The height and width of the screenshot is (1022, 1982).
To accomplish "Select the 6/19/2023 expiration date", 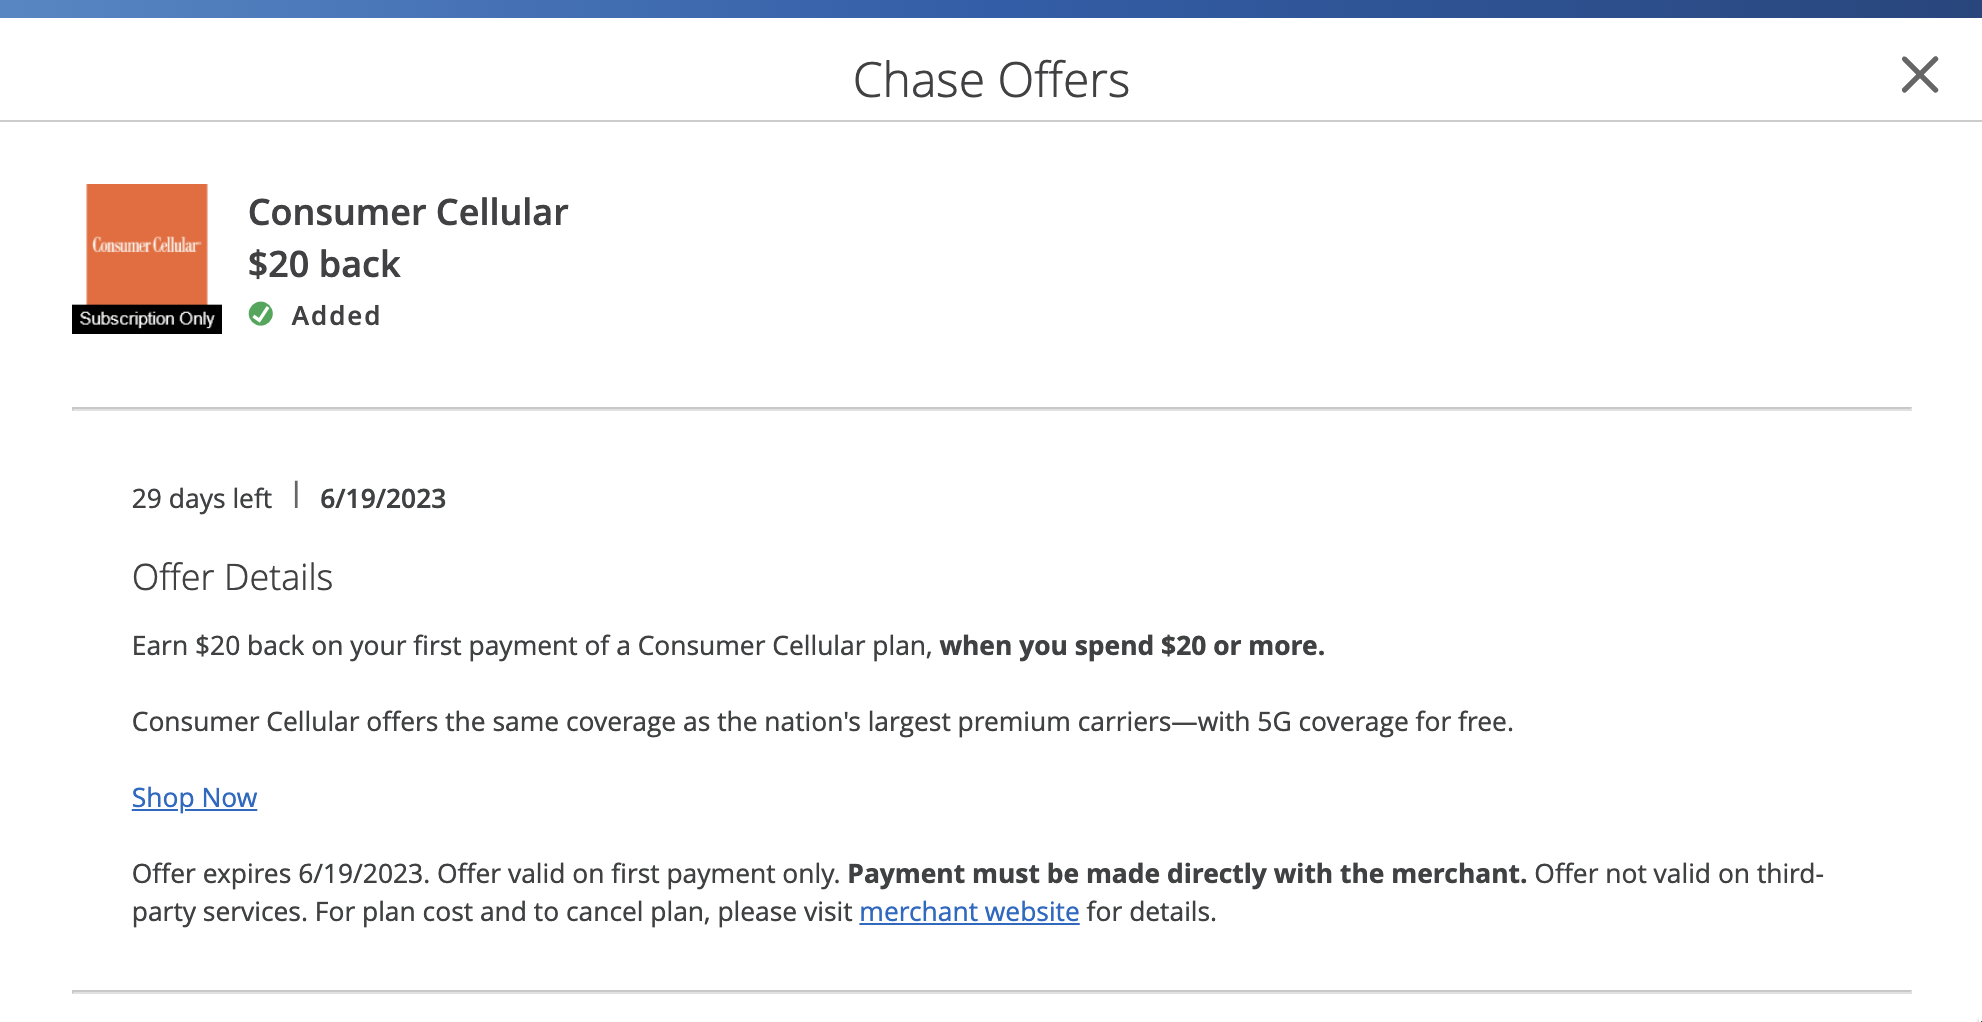I will (384, 497).
